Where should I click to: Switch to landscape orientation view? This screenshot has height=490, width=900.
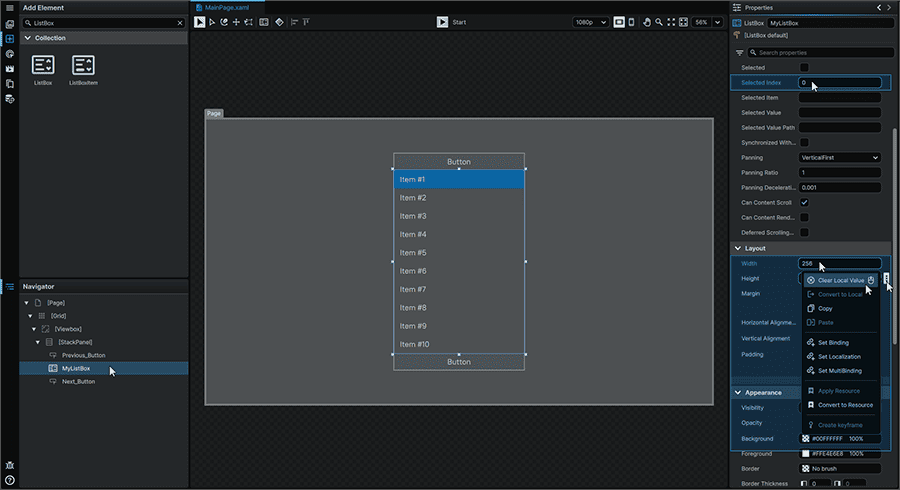[x=619, y=22]
